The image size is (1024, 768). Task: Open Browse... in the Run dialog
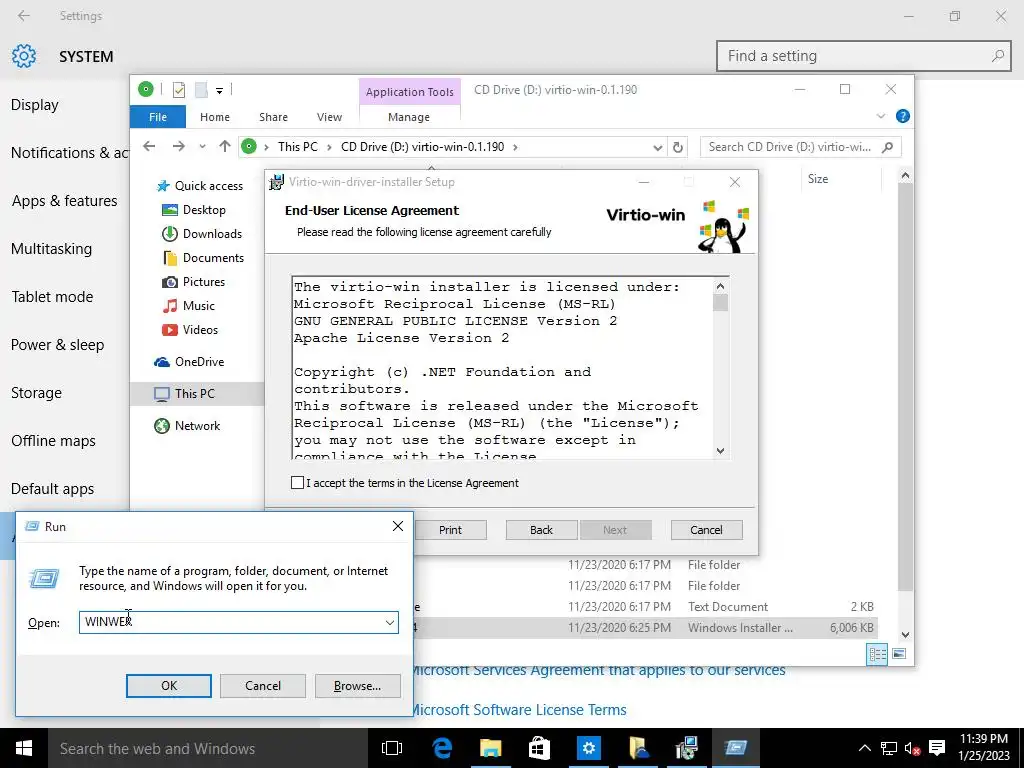pos(357,686)
